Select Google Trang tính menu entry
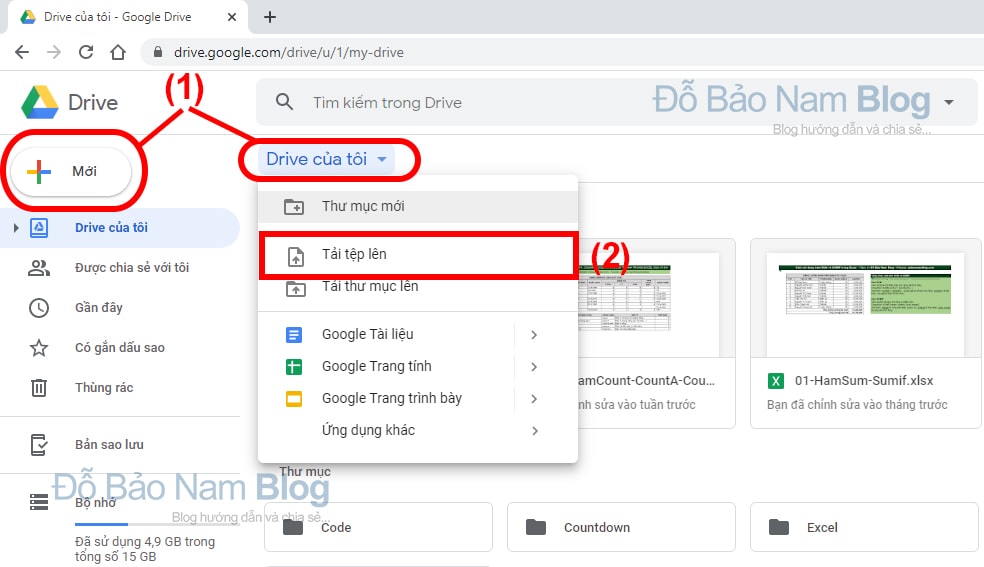The image size is (984, 567). coord(418,367)
